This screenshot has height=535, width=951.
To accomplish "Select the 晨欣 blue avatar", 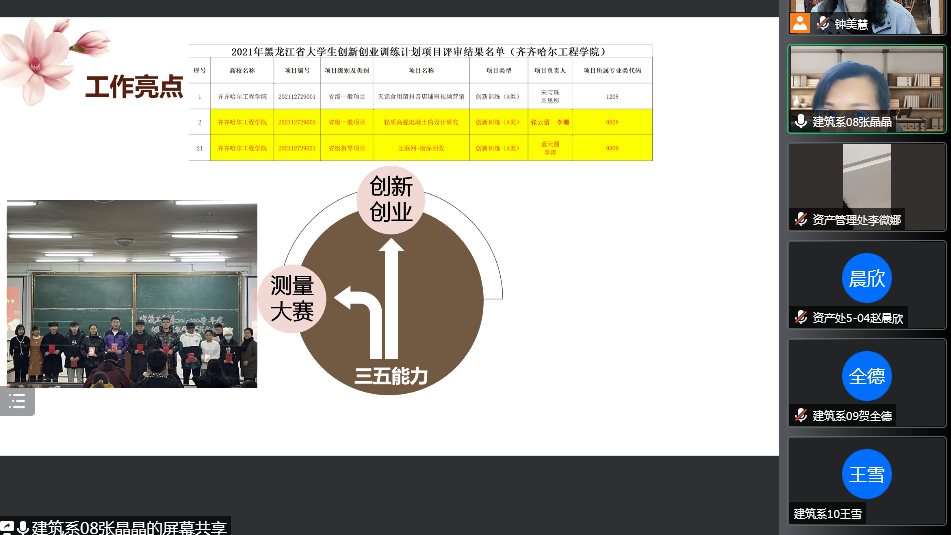I will pos(866,279).
